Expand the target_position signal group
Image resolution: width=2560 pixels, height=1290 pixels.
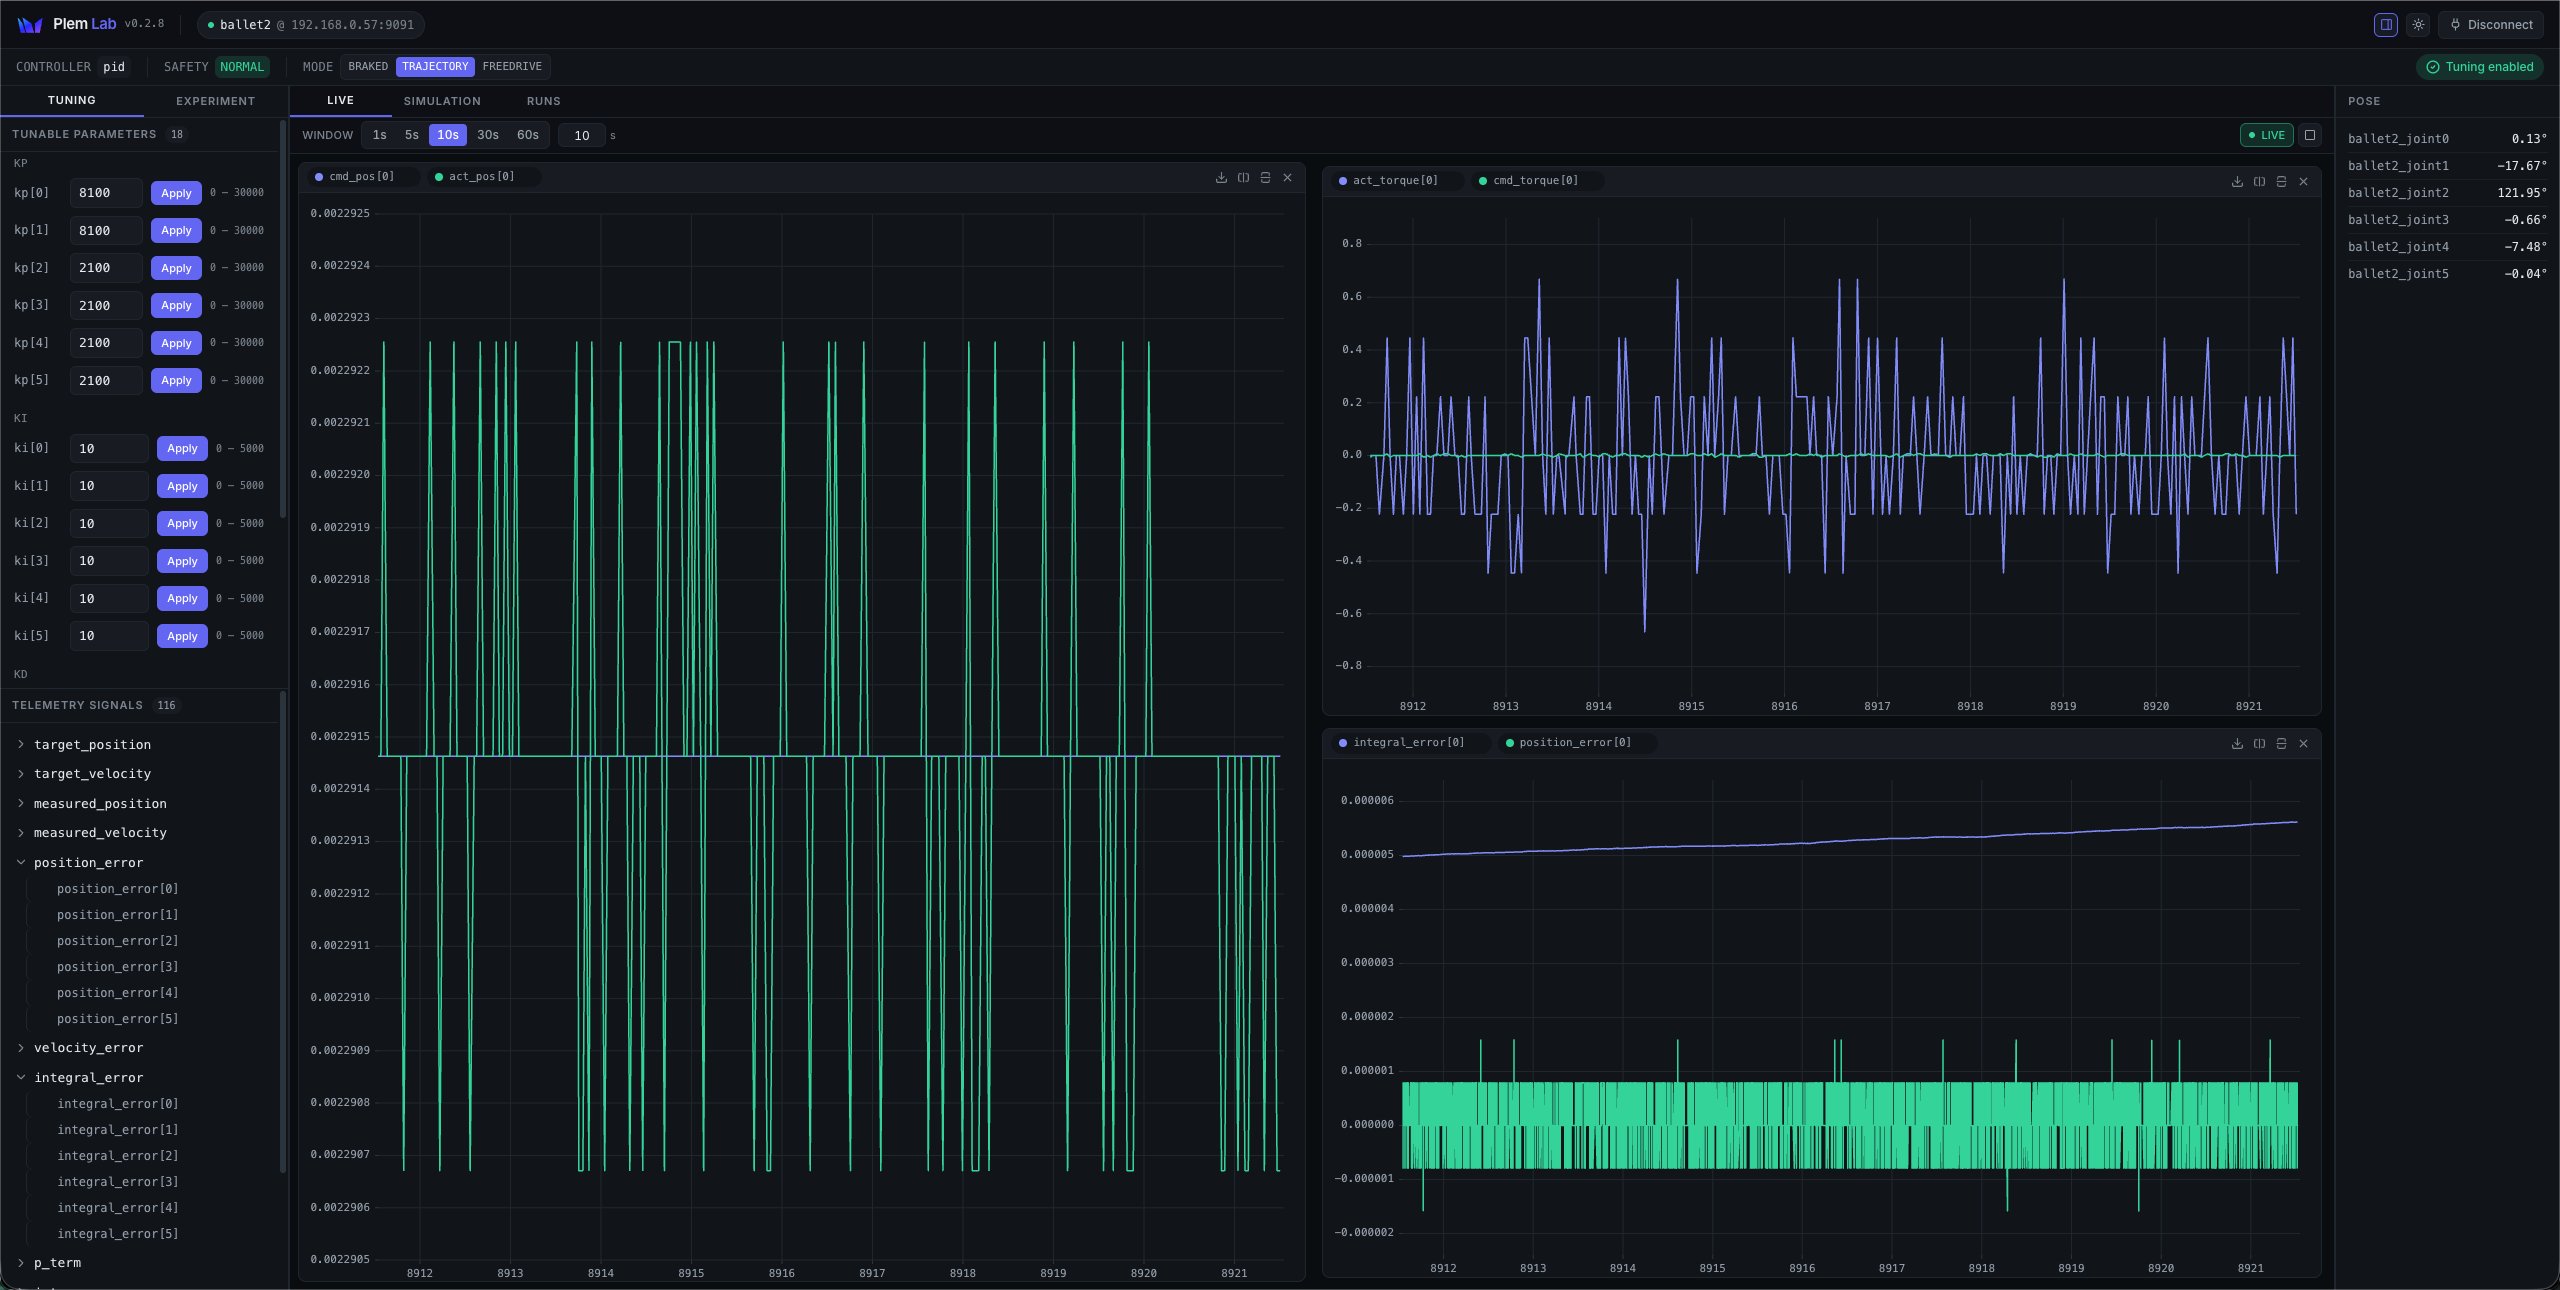tap(92, 745)
